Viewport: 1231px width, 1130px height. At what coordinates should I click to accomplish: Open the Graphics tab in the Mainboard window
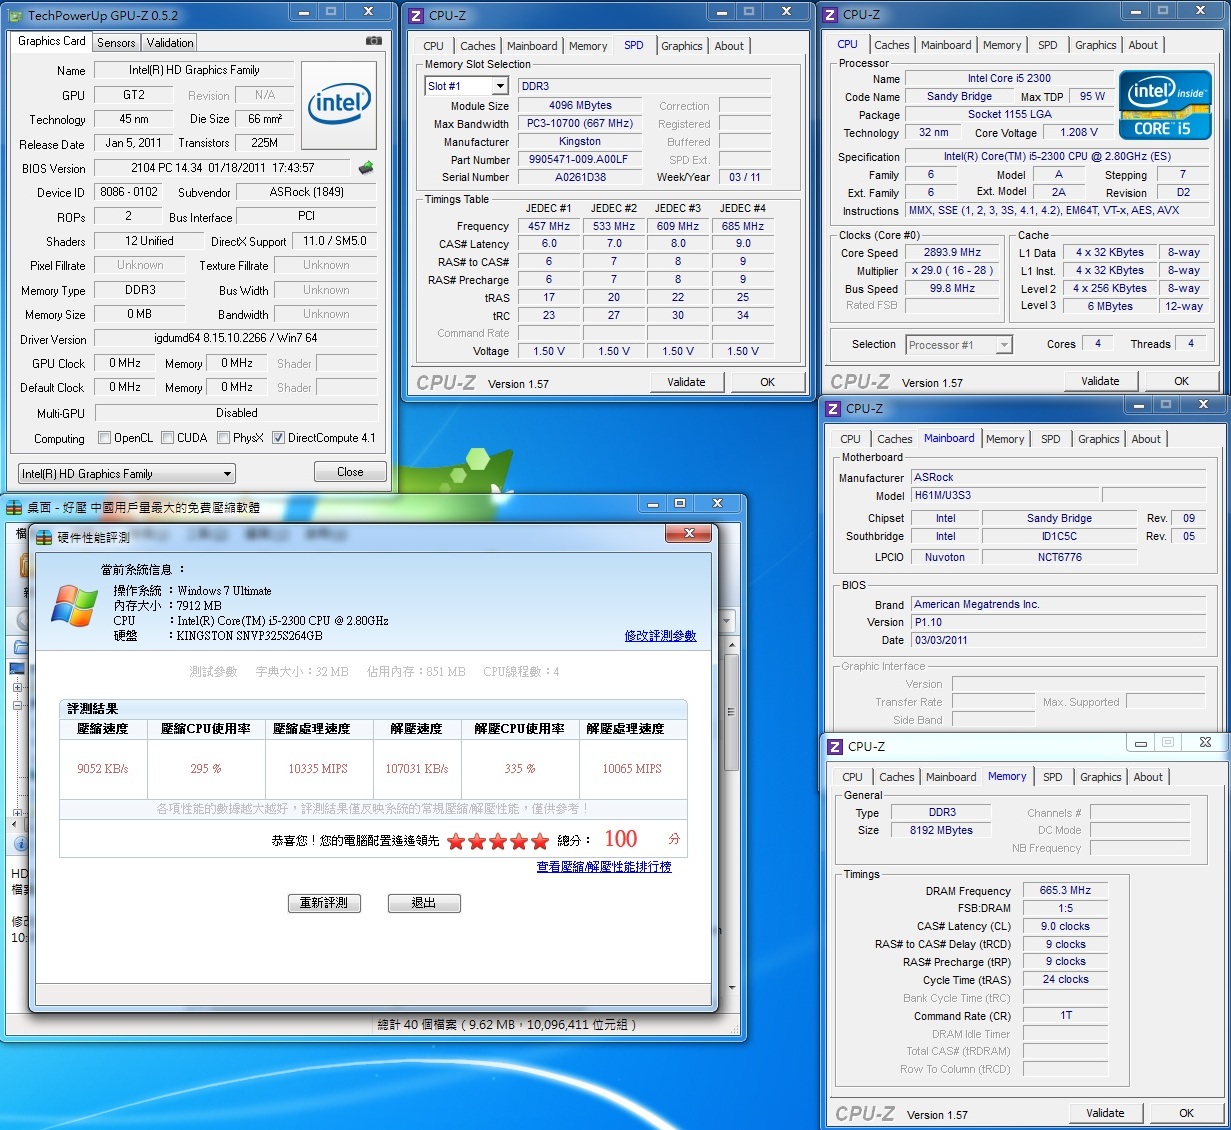pyautogui.click(x=1099, y=439)
